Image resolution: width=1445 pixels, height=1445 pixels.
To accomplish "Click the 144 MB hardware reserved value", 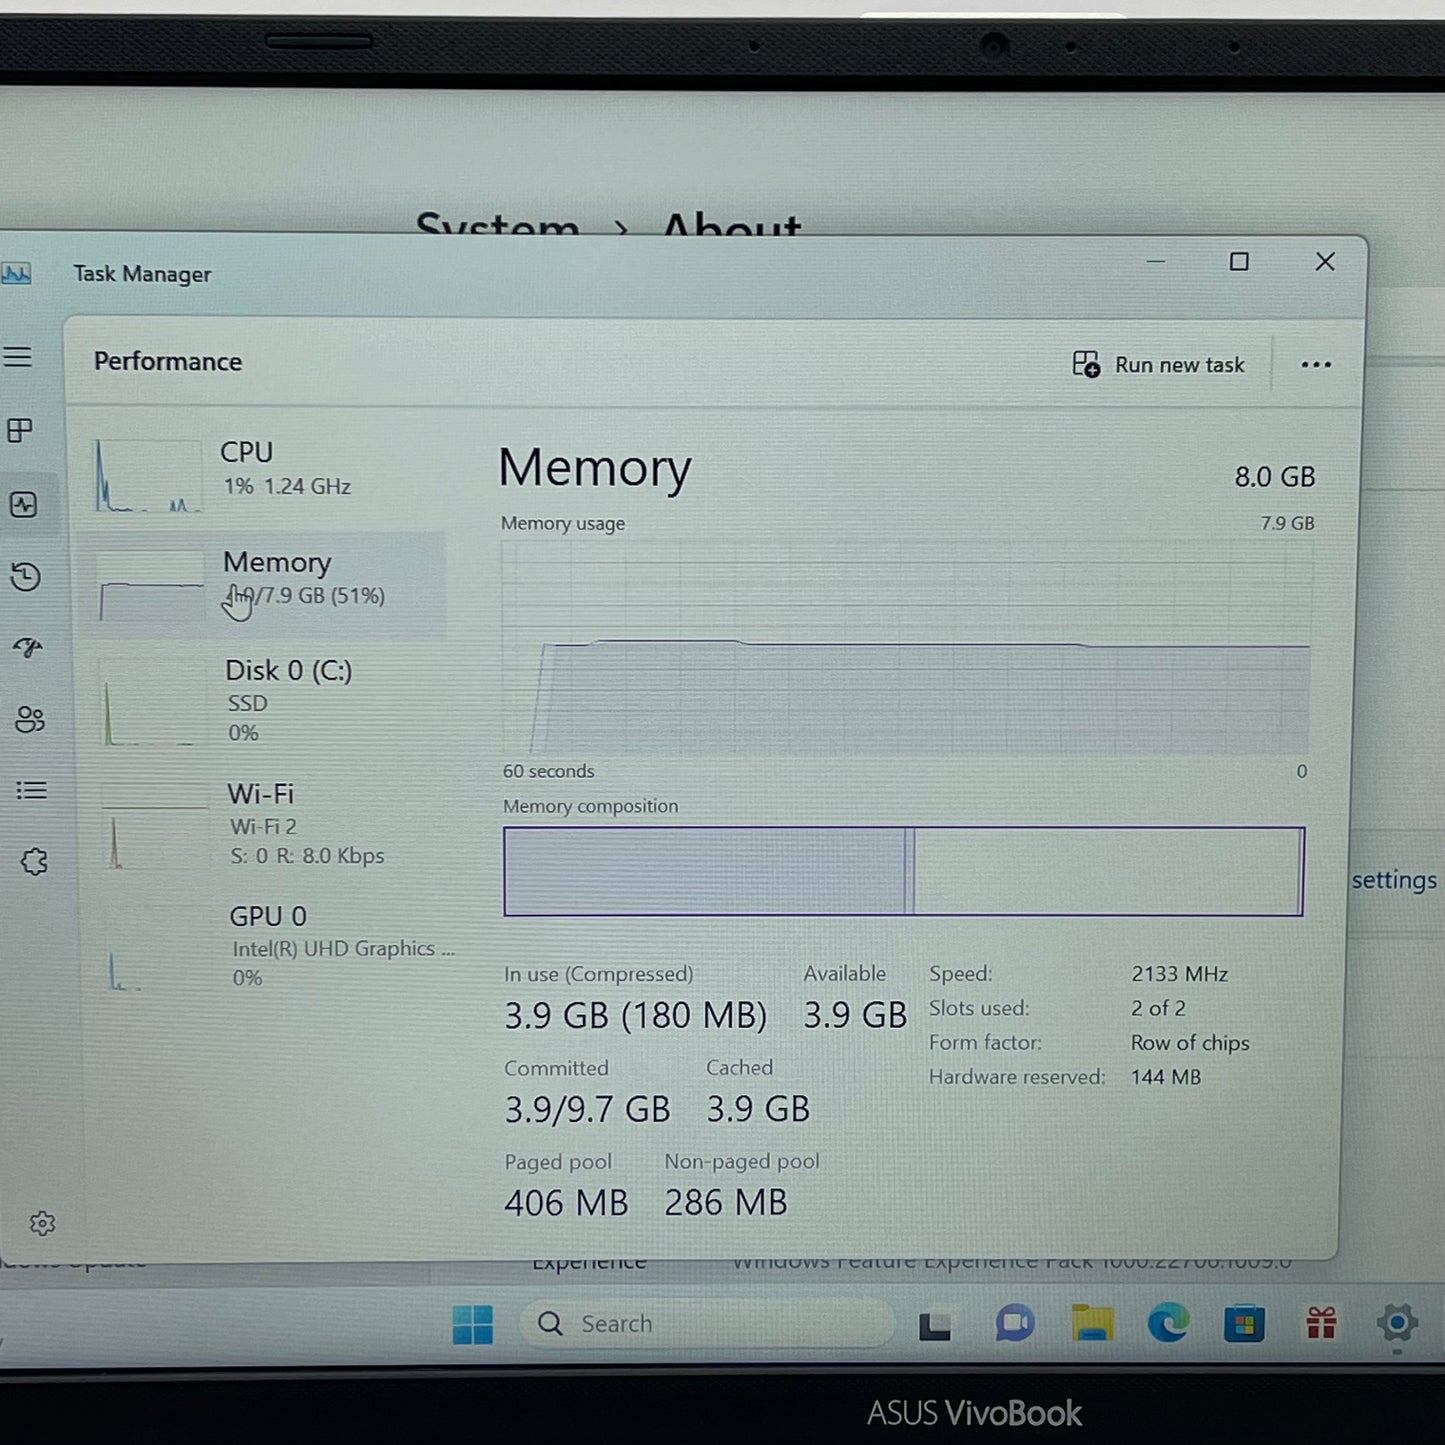I will coord(1166,1077).
